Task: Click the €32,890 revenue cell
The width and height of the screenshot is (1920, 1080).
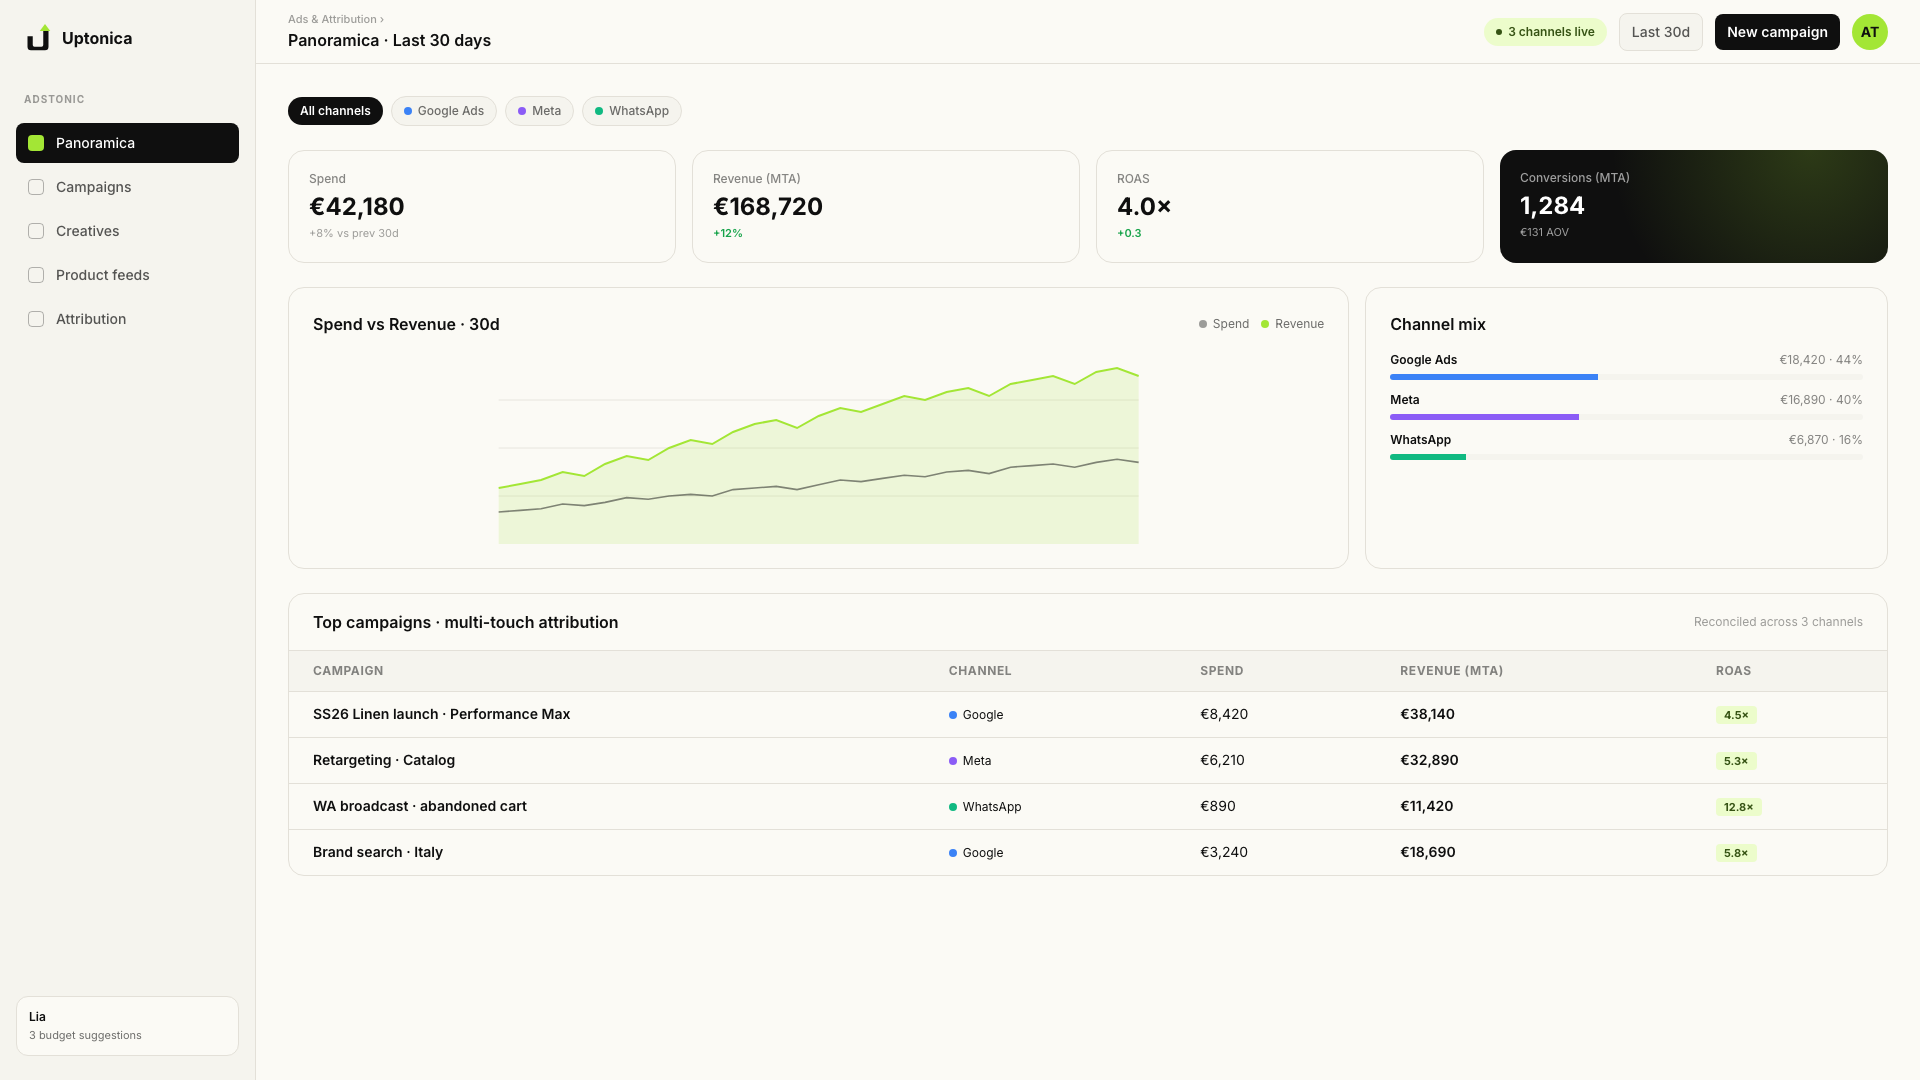Action: tap(1429, 760)
